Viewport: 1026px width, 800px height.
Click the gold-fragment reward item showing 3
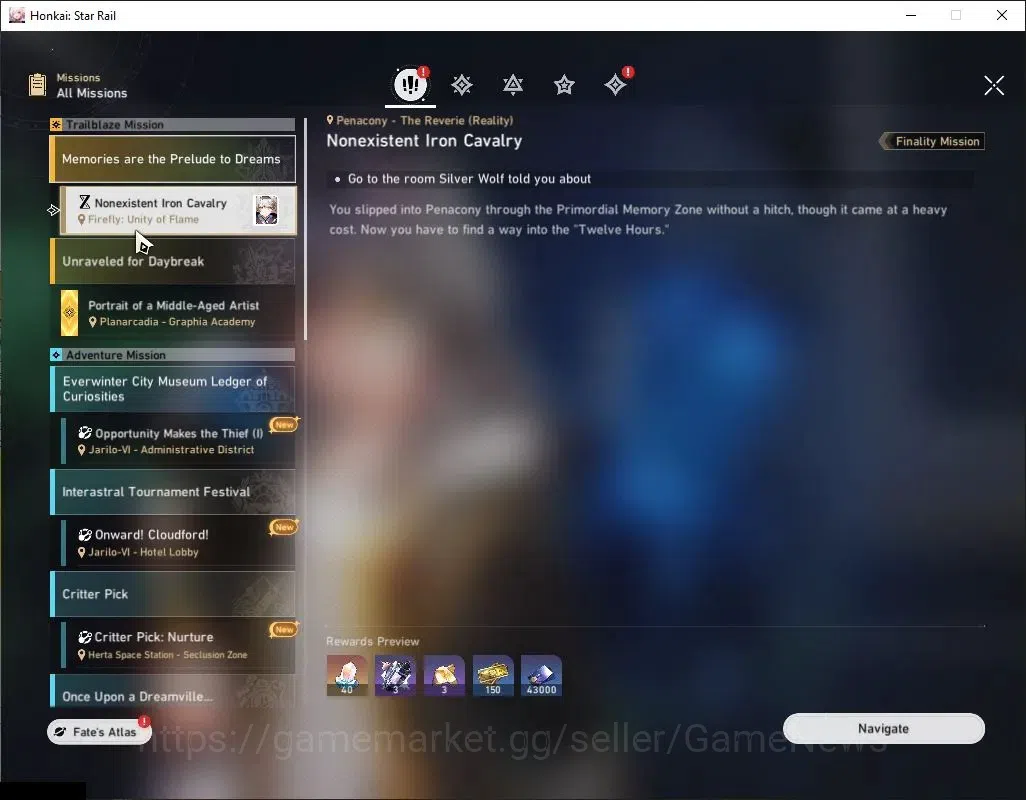[444, 676]
